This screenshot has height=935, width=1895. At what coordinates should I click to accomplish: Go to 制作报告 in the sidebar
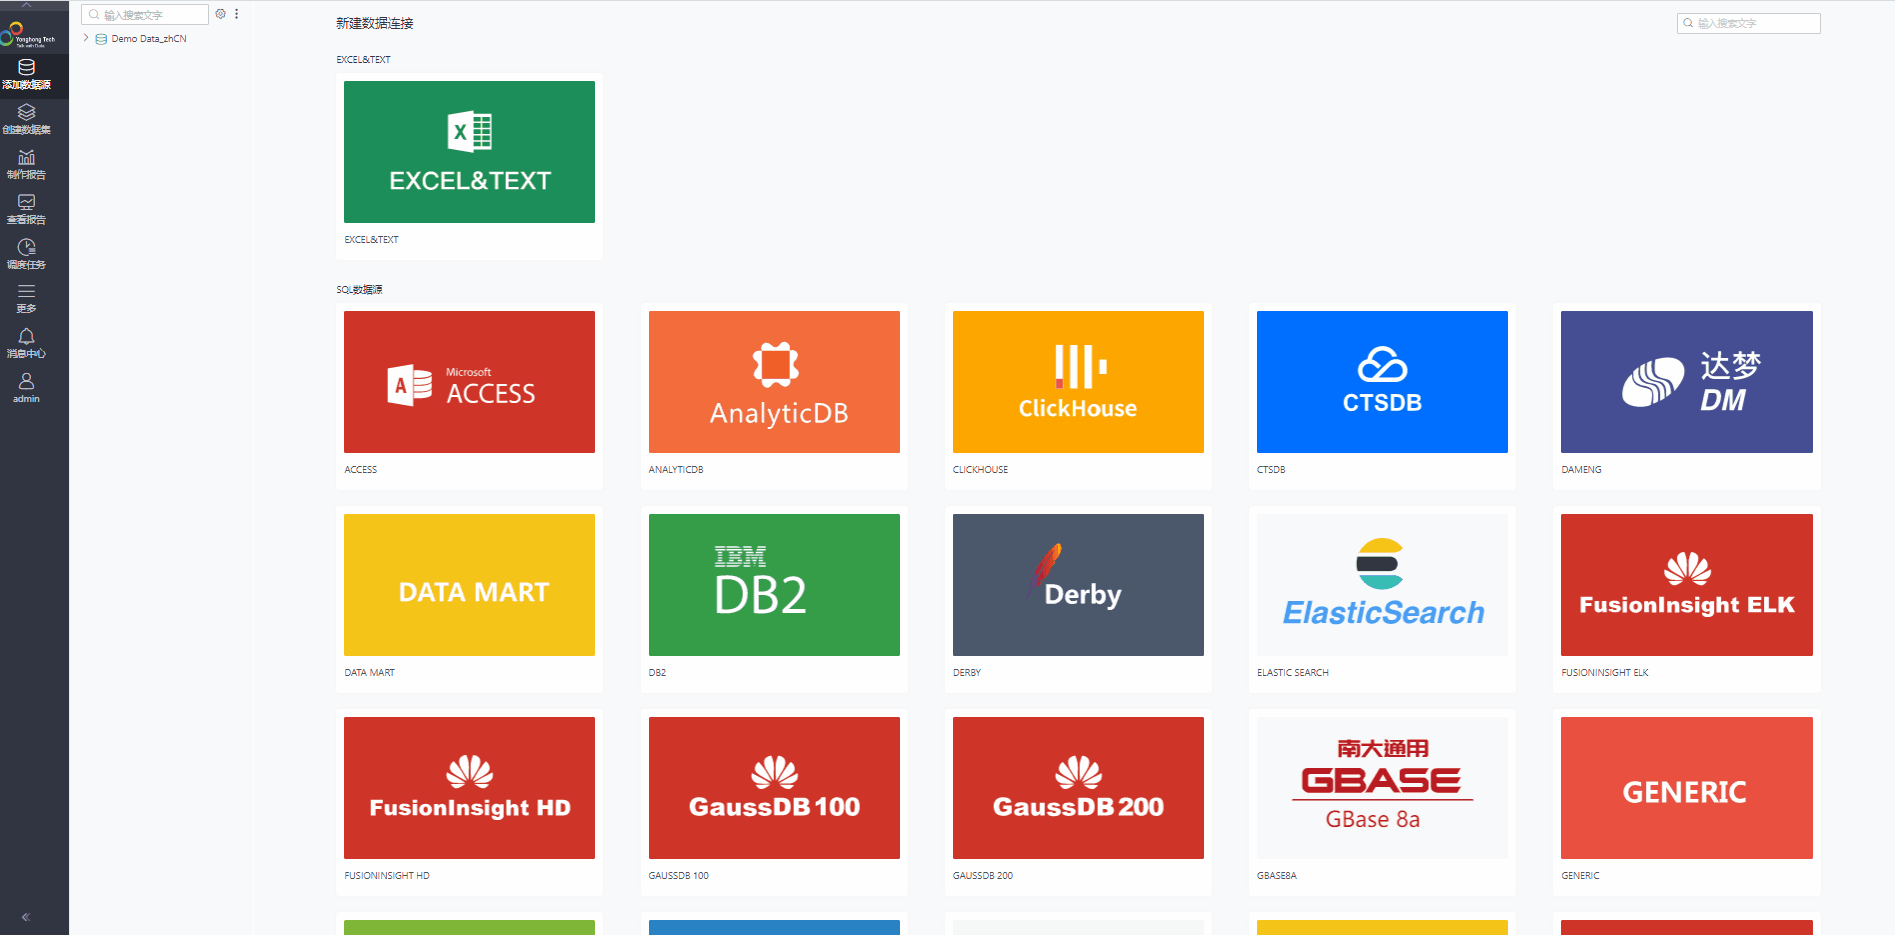[27, 165]
